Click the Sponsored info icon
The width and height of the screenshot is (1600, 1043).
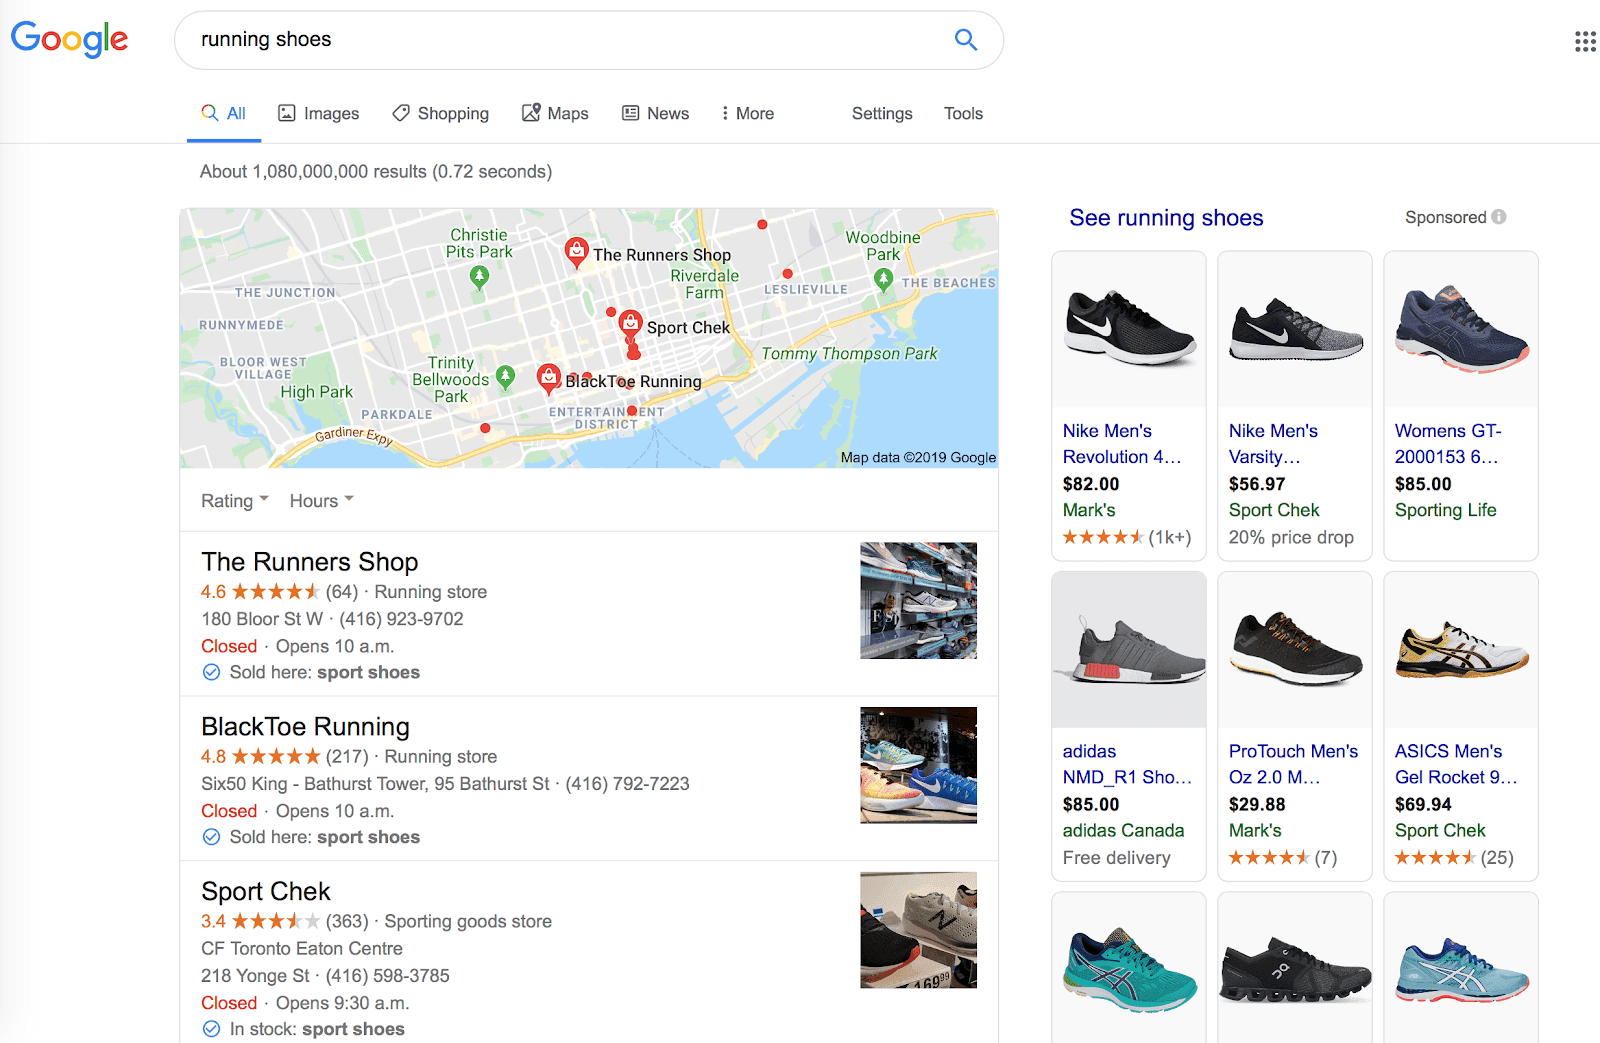tap(1499, 217)
